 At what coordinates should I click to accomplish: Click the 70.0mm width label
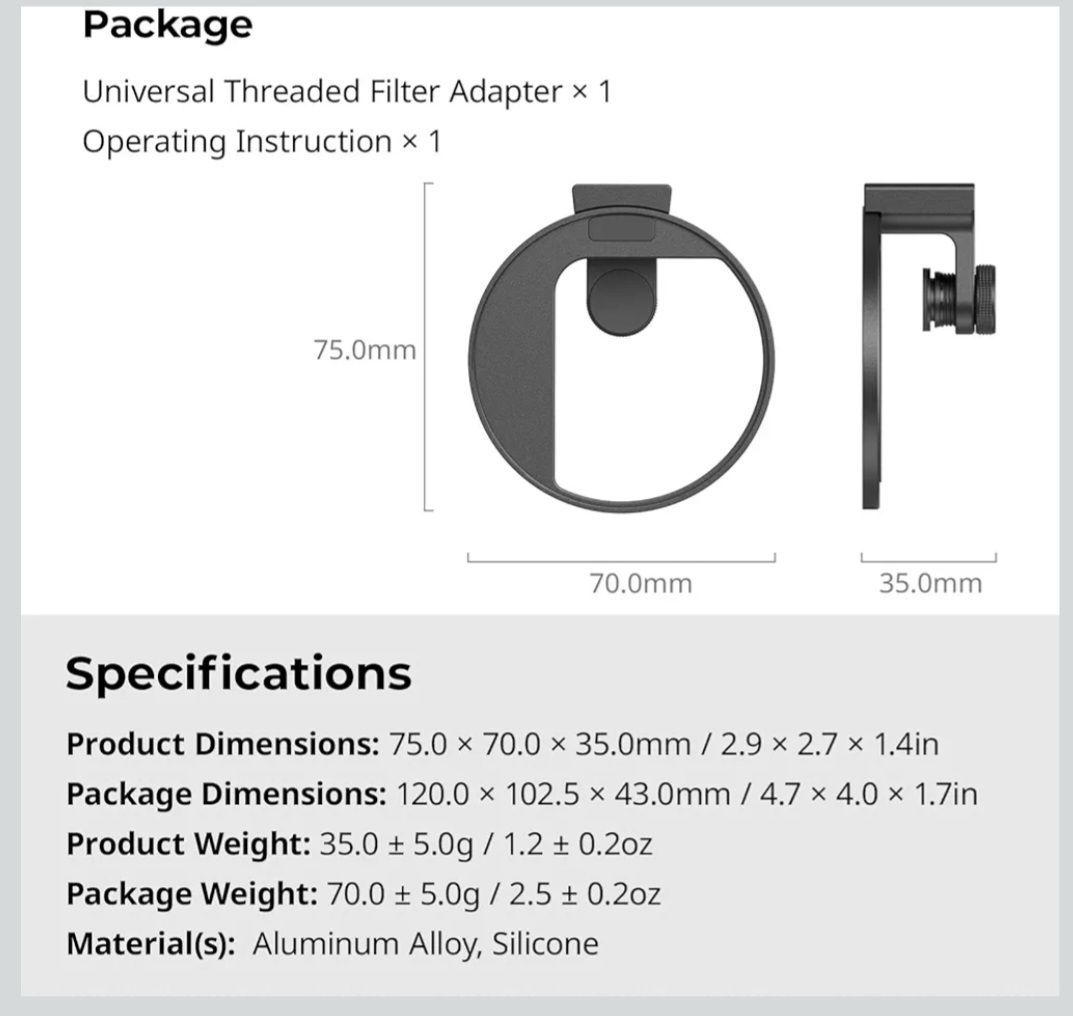coord(641,584)
